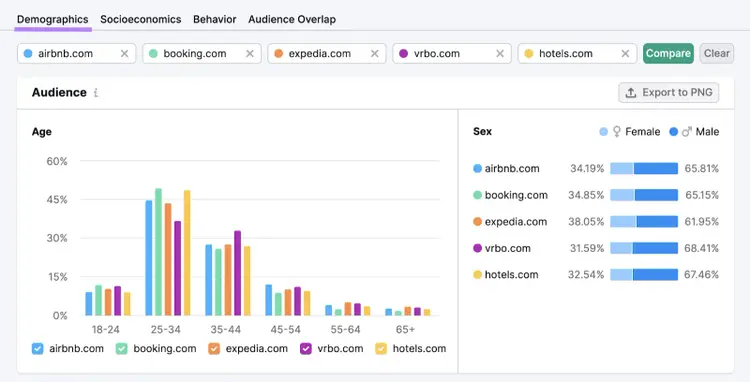750x382 pixels.
Task: Click the yellow dot in hotels.com input
Action: (529, 54)
